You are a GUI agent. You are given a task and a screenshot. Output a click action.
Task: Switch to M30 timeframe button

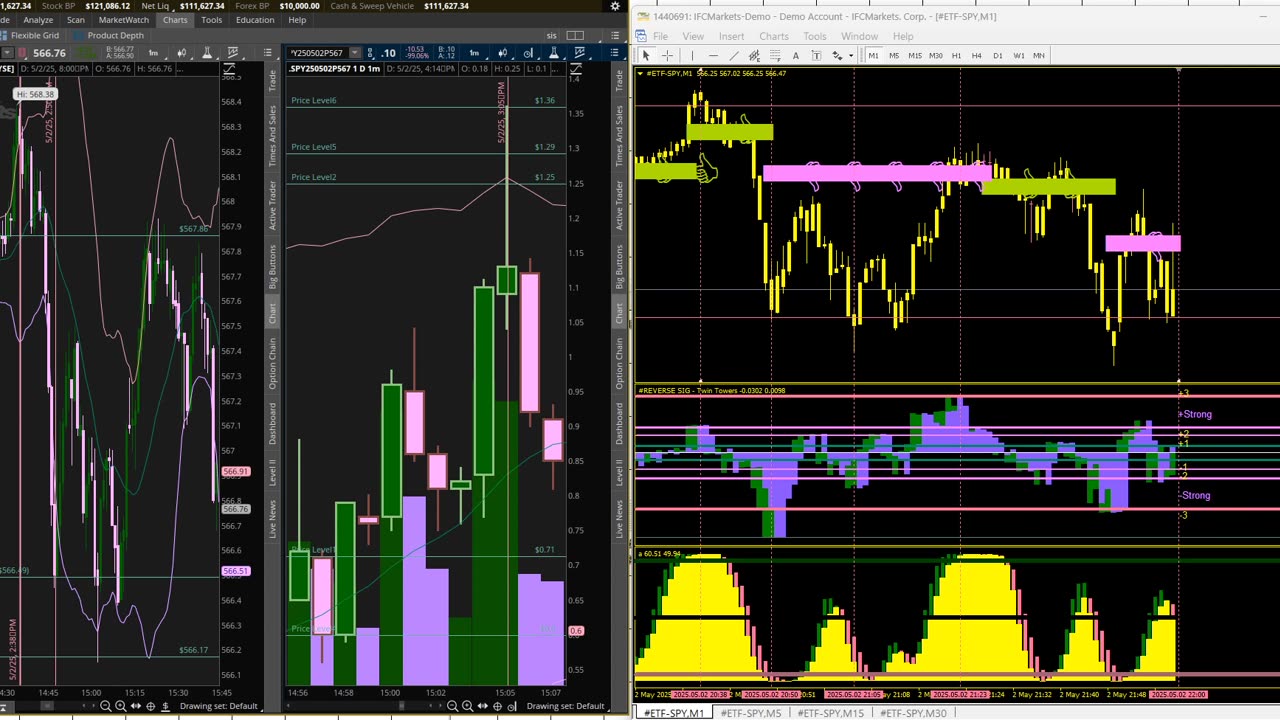[x=936, y=55]
